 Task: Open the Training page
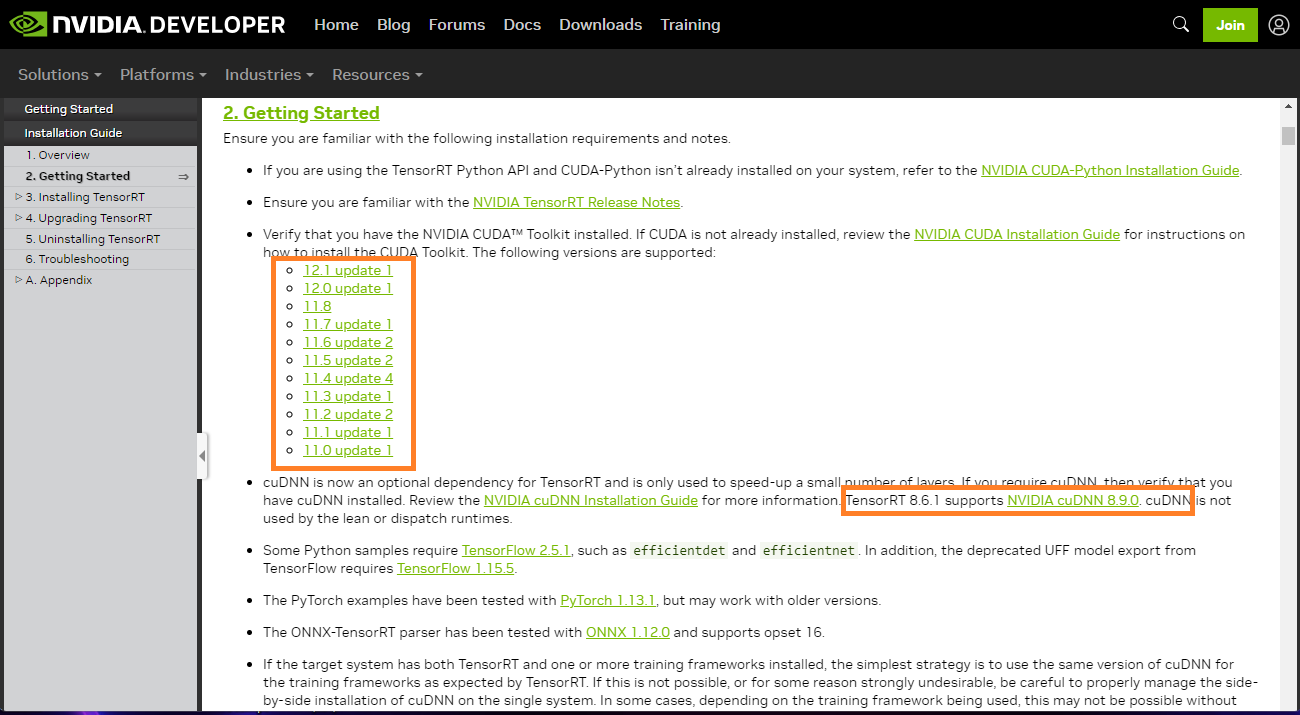point(690,25)
